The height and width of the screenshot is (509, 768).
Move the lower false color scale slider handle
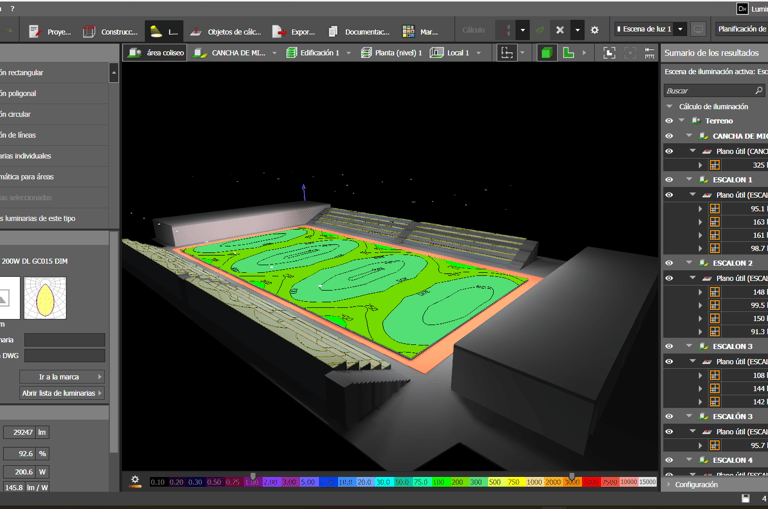(253, 476)
